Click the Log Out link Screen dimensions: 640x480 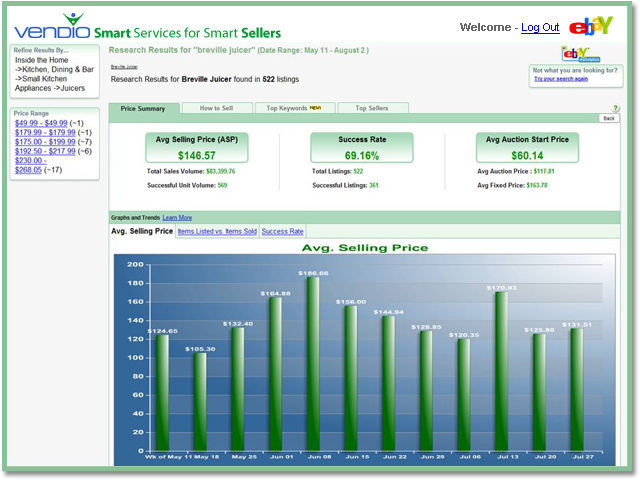[x=540, y=27]
